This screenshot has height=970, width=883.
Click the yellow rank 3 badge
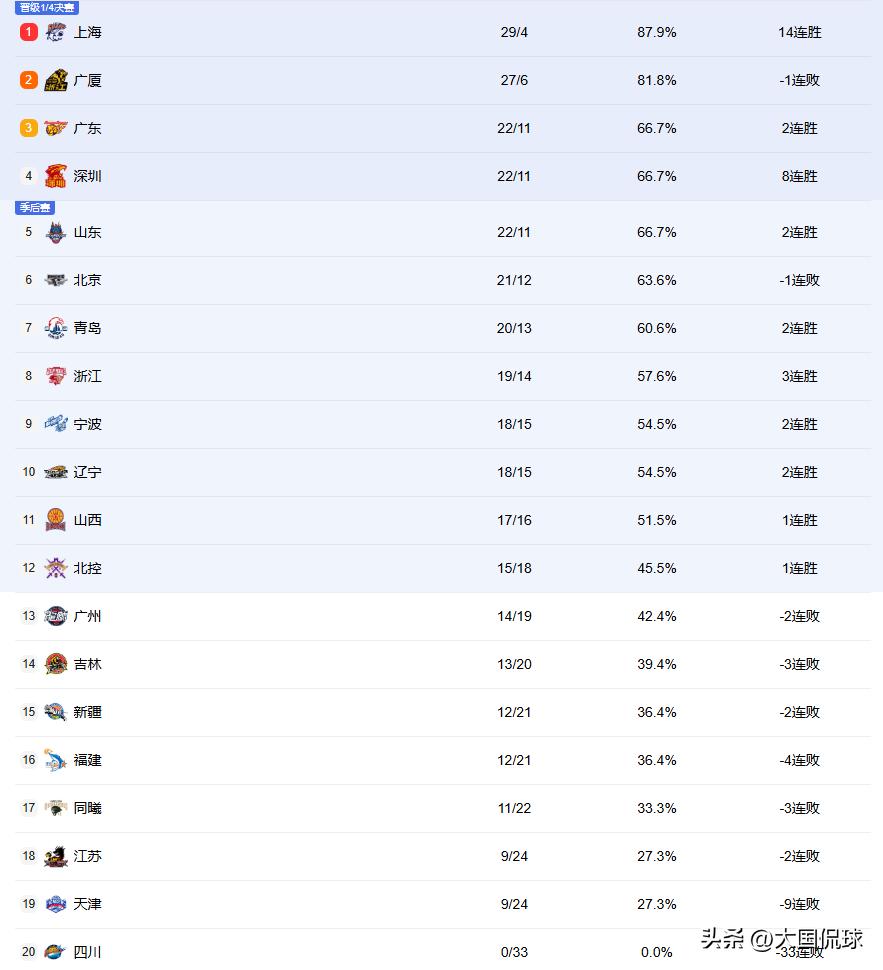29,128
